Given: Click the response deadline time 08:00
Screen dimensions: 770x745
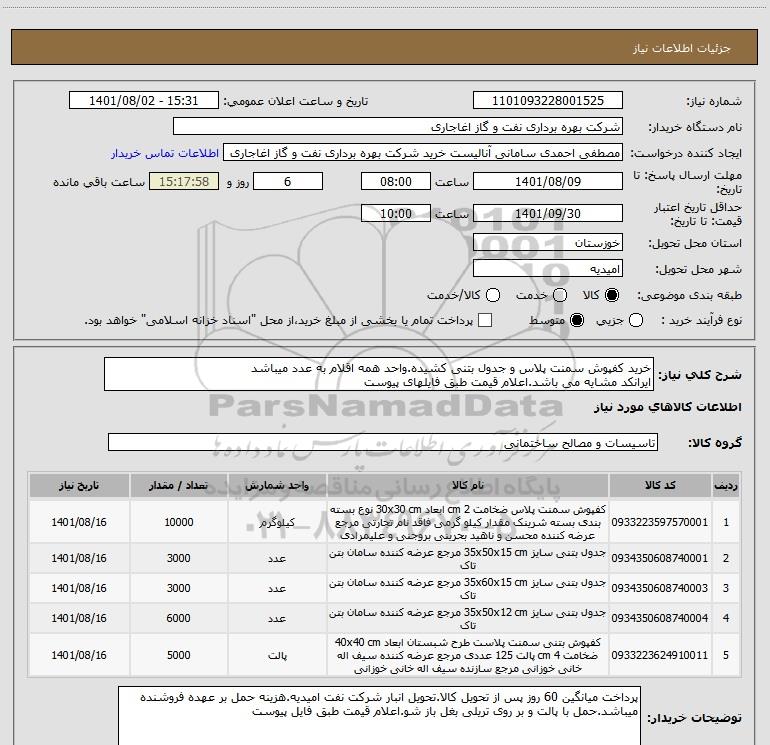Looking at the screenshot, I should [x=396, y=181].
